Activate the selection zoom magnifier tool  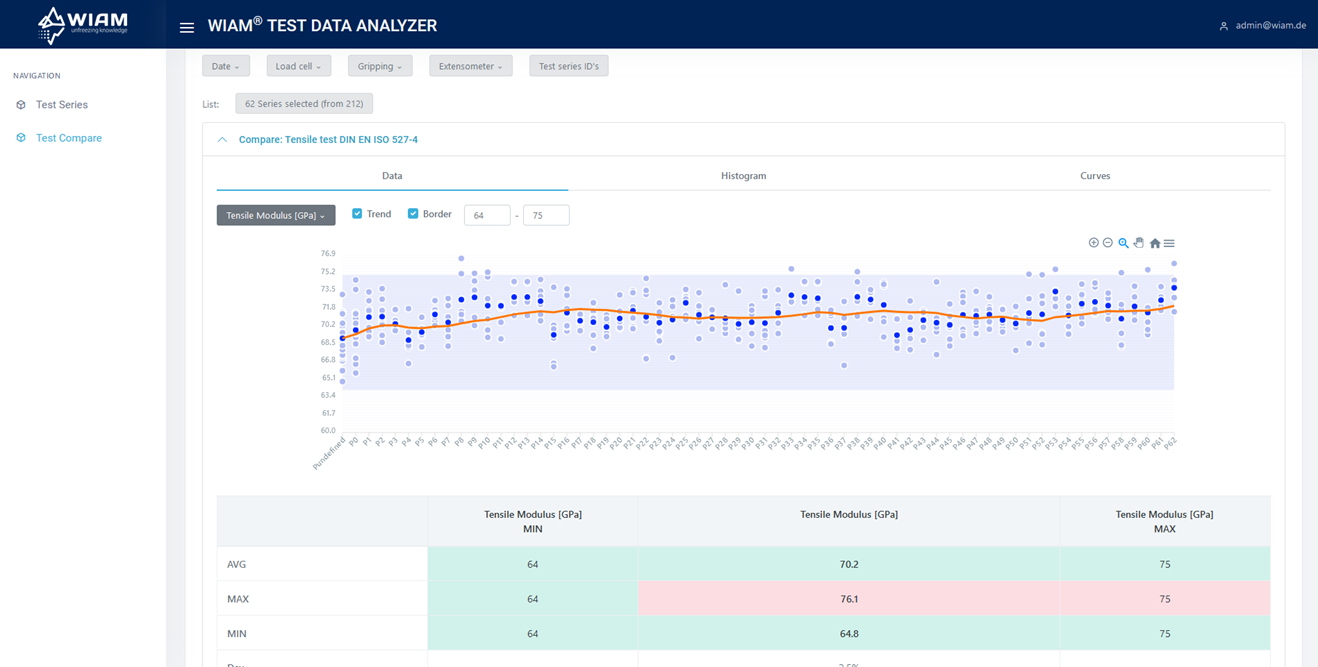pos(1123,243)
